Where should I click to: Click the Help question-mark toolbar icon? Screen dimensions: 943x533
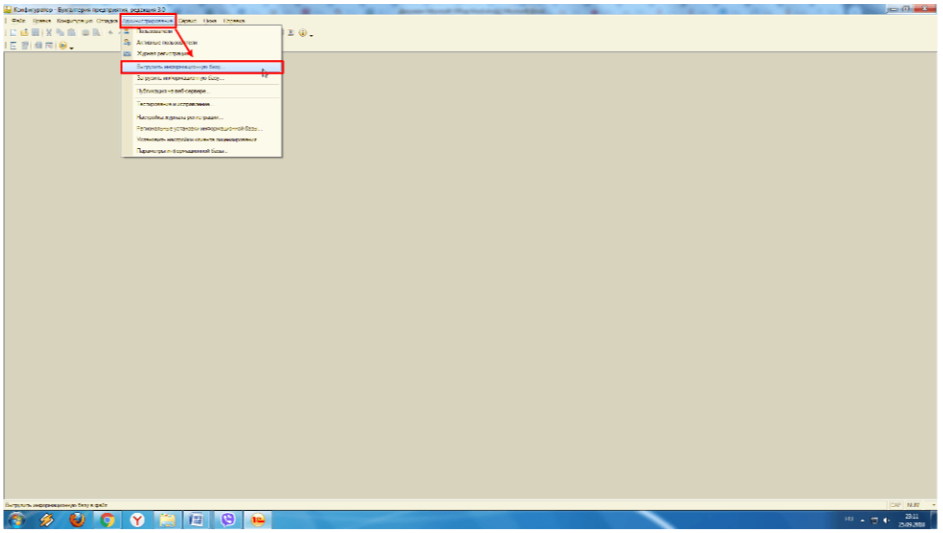303,33
